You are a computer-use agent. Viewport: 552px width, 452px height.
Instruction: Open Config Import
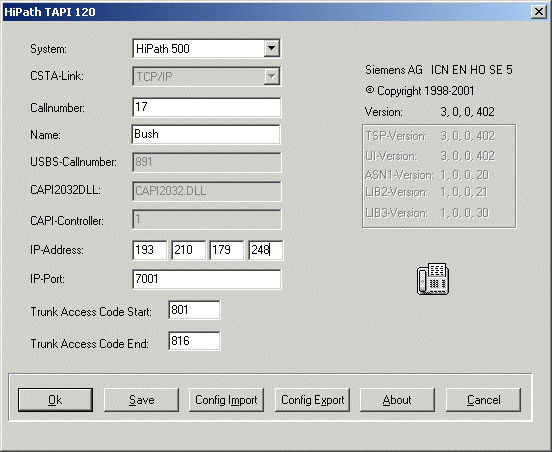coord(226,400)
